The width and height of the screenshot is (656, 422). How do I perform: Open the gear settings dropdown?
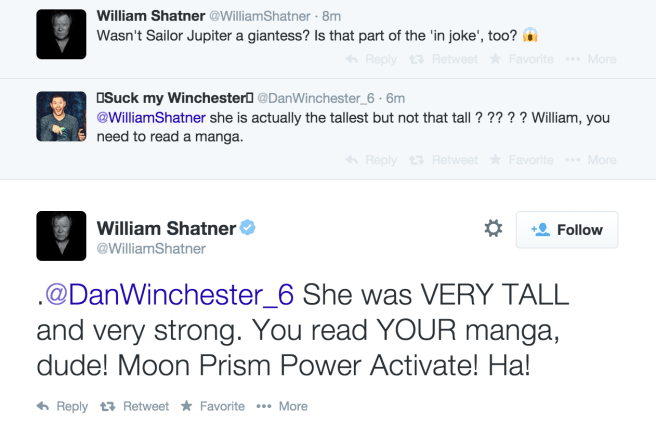point(493,229)
